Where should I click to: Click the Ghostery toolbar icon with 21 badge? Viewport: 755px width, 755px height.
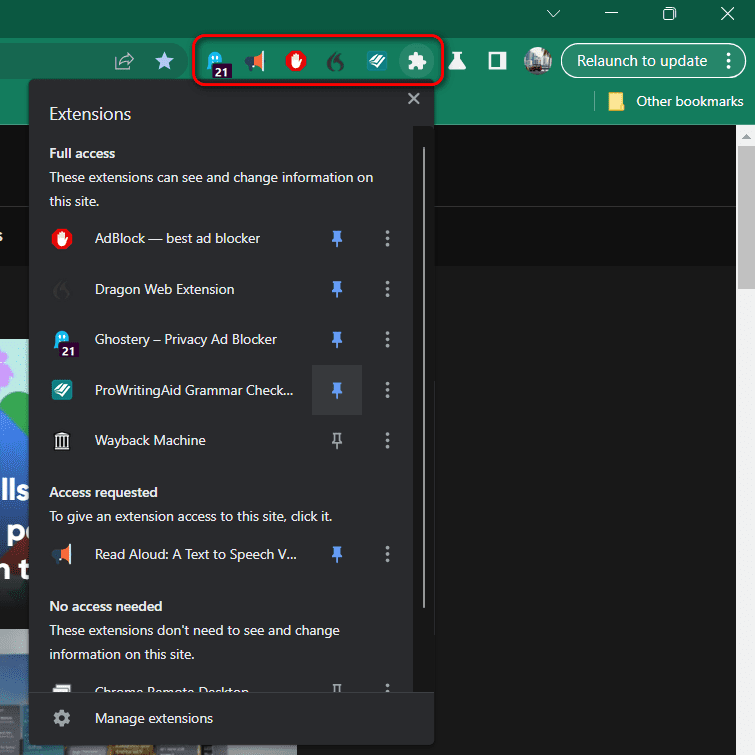click(x=217, y=63)
